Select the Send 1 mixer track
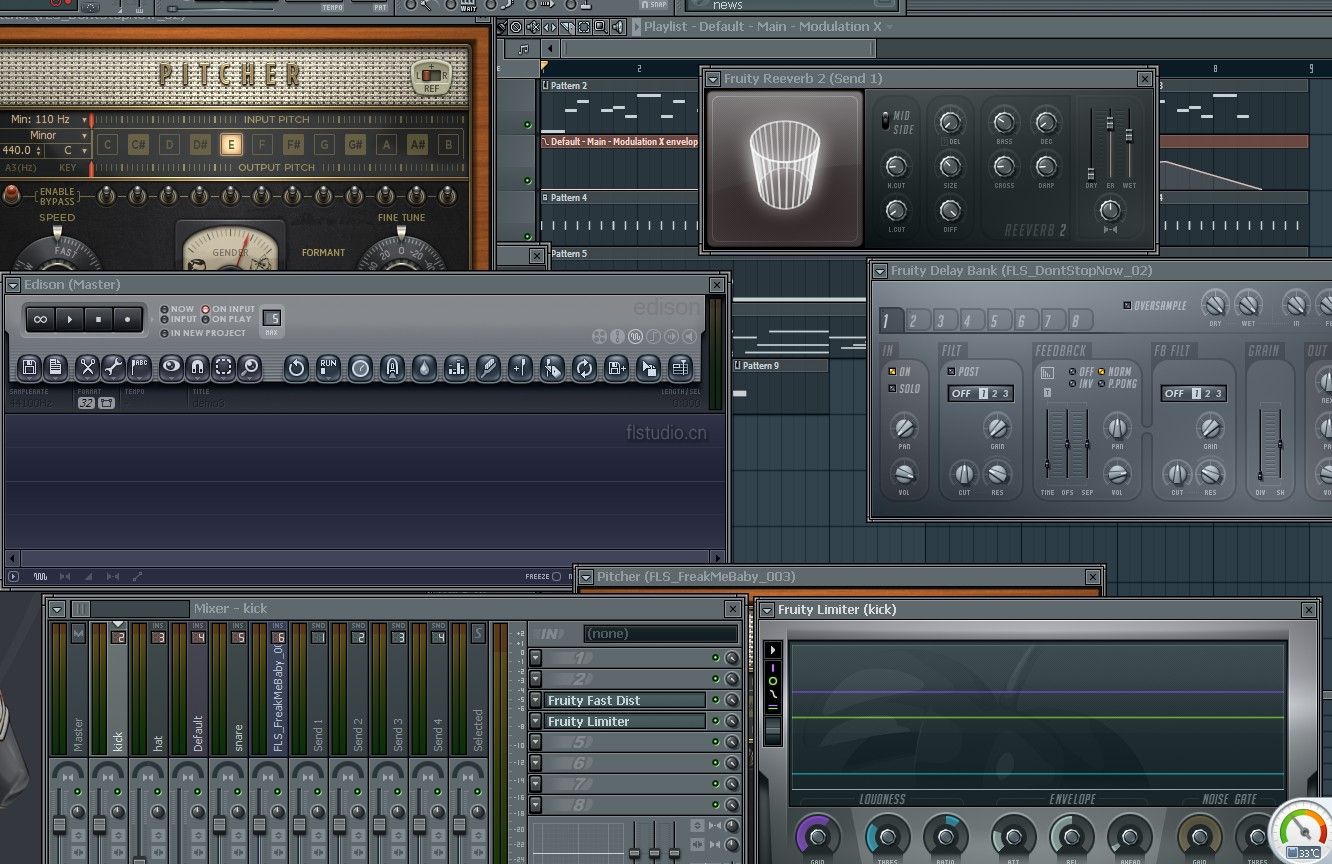Screen dimensions: 1332x864 318,690
